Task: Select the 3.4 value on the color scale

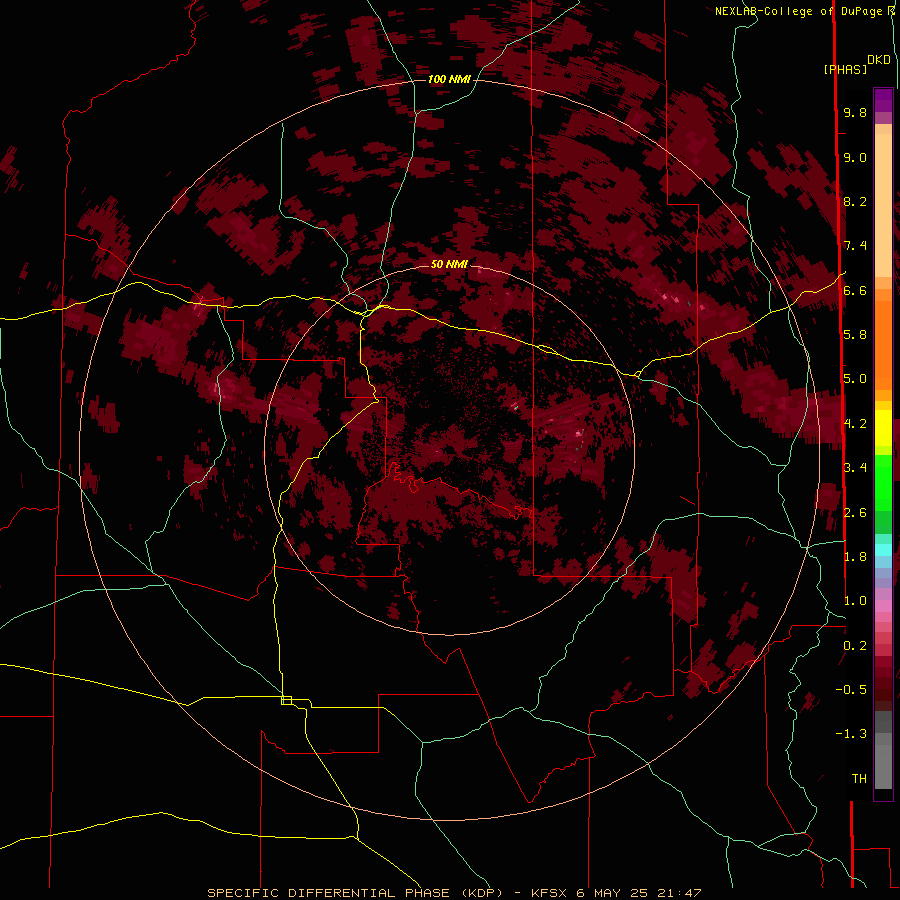Action: 855,468
